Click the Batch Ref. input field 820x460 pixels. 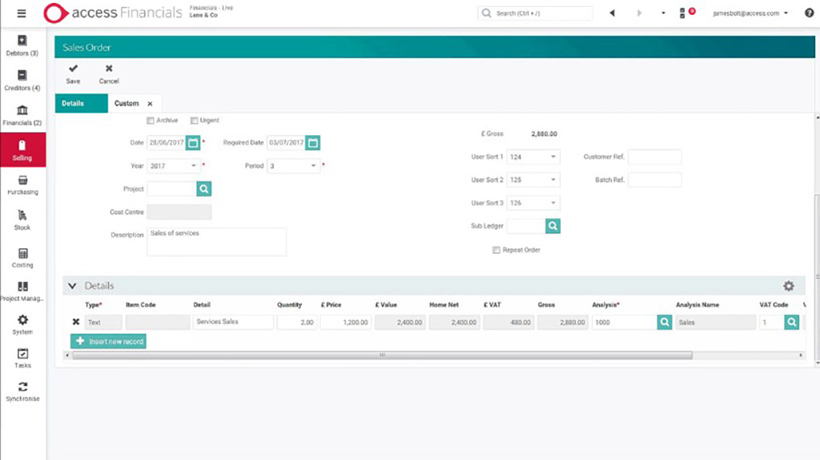[x=655, y=180]
